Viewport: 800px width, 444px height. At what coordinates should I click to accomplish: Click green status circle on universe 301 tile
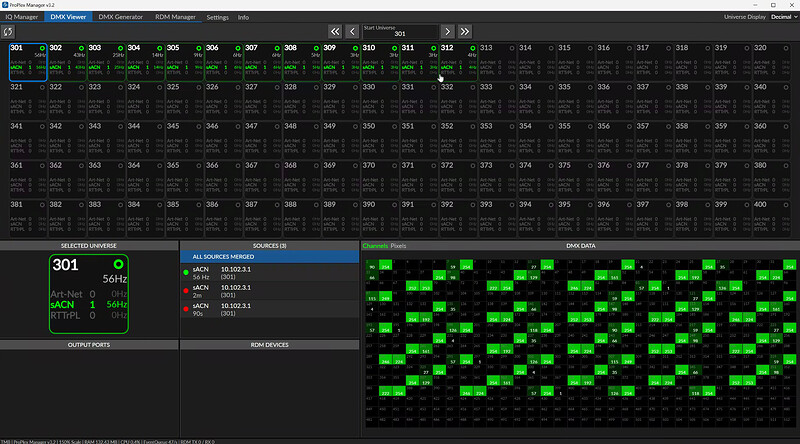click(x=42, y=48)
